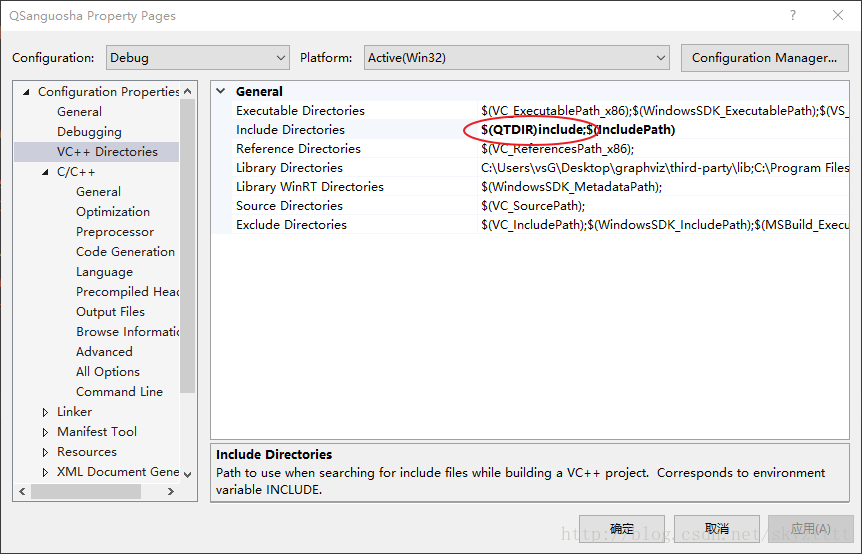This screenshot has width=862, height=554.
Task: Edit the Include Directories value field
Action: click(664, 130)
